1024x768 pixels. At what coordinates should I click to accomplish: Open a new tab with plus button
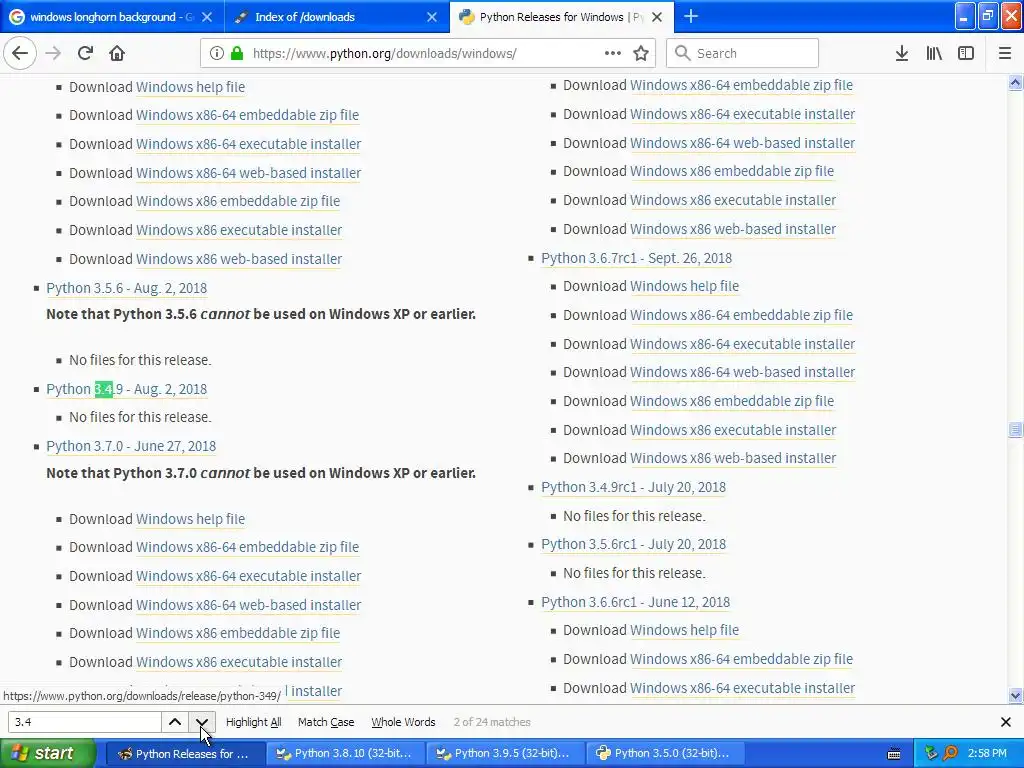(x=691, y=16)
